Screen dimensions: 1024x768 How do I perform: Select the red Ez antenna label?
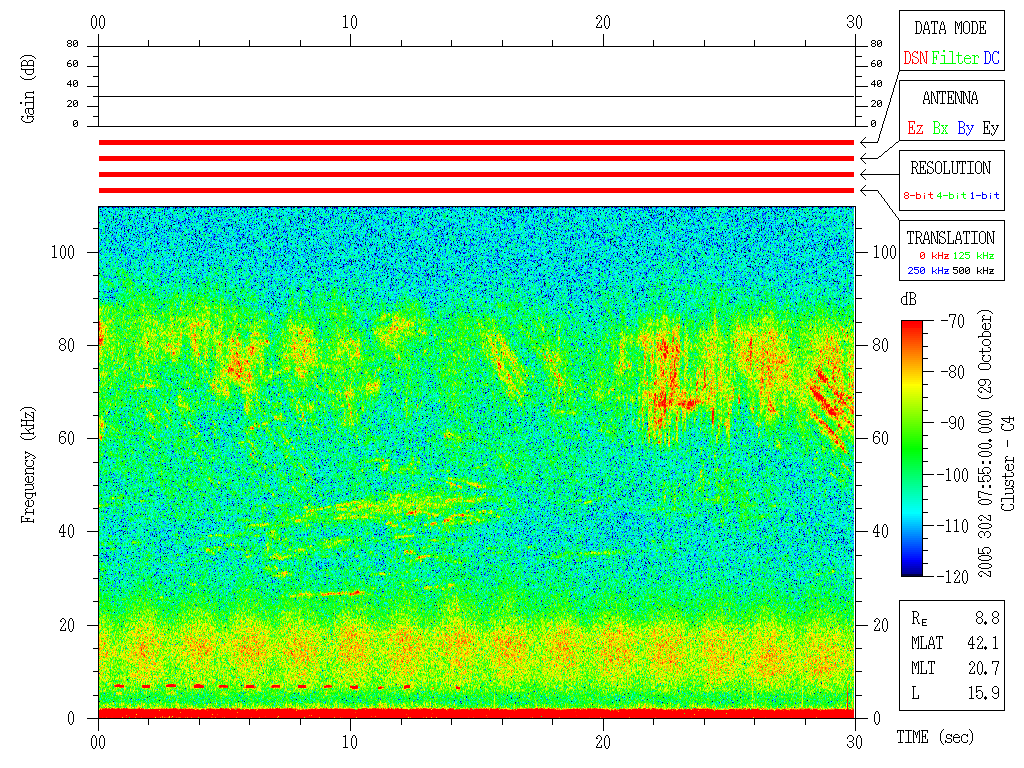pos(915,128)
